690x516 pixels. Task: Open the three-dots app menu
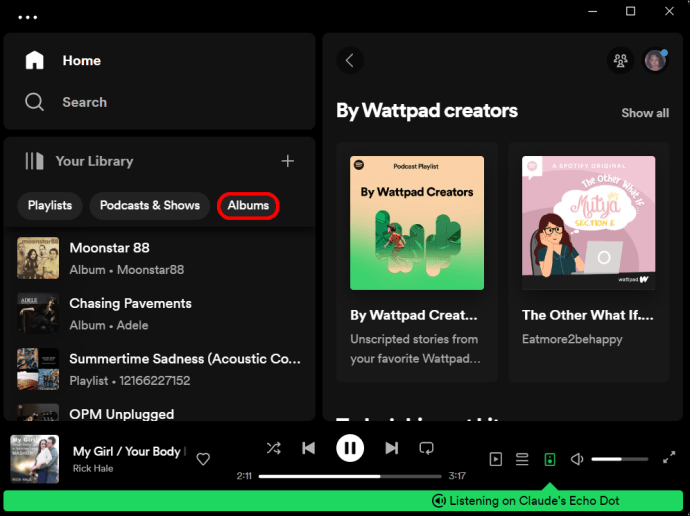[28, 18]
